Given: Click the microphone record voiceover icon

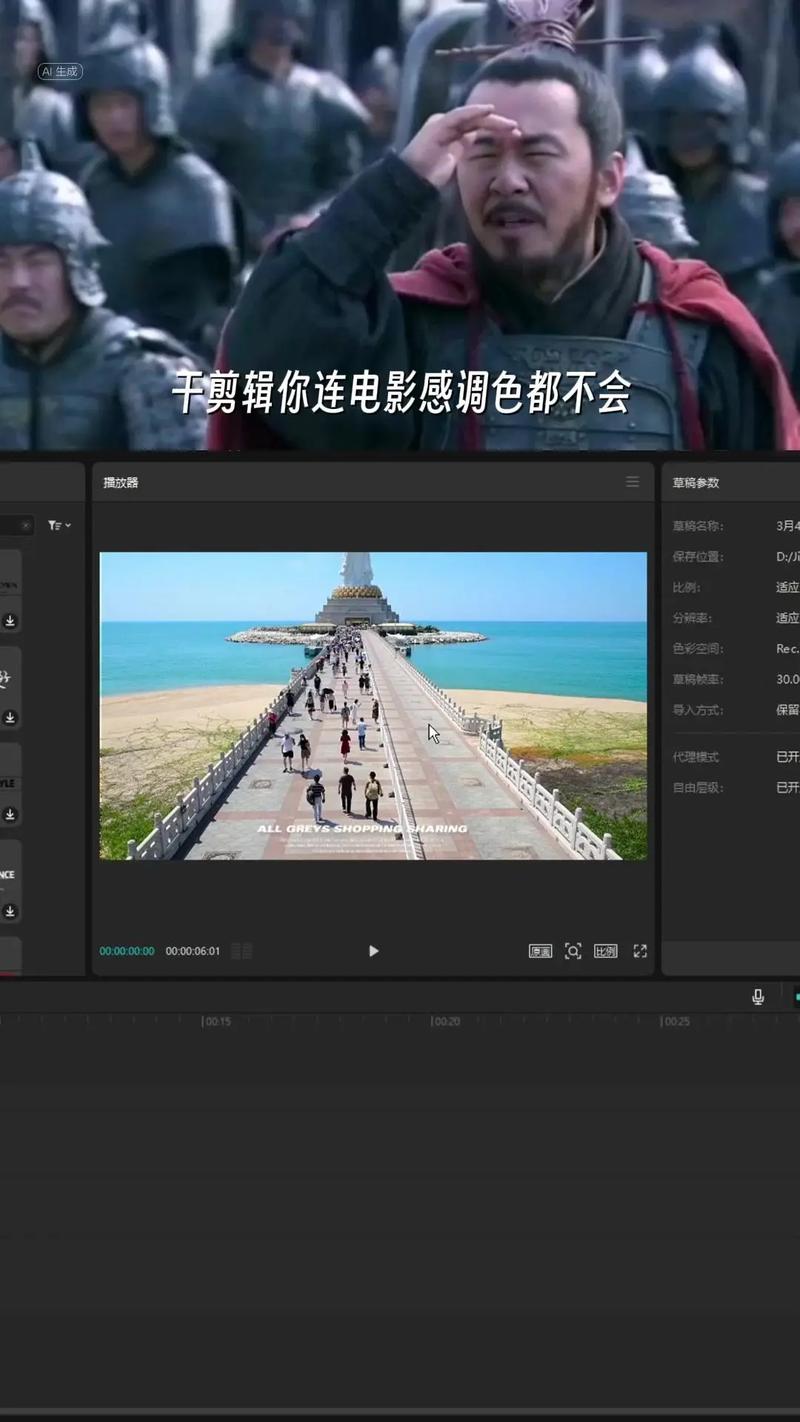Looking at the screenshot, I should pos(758,997).
